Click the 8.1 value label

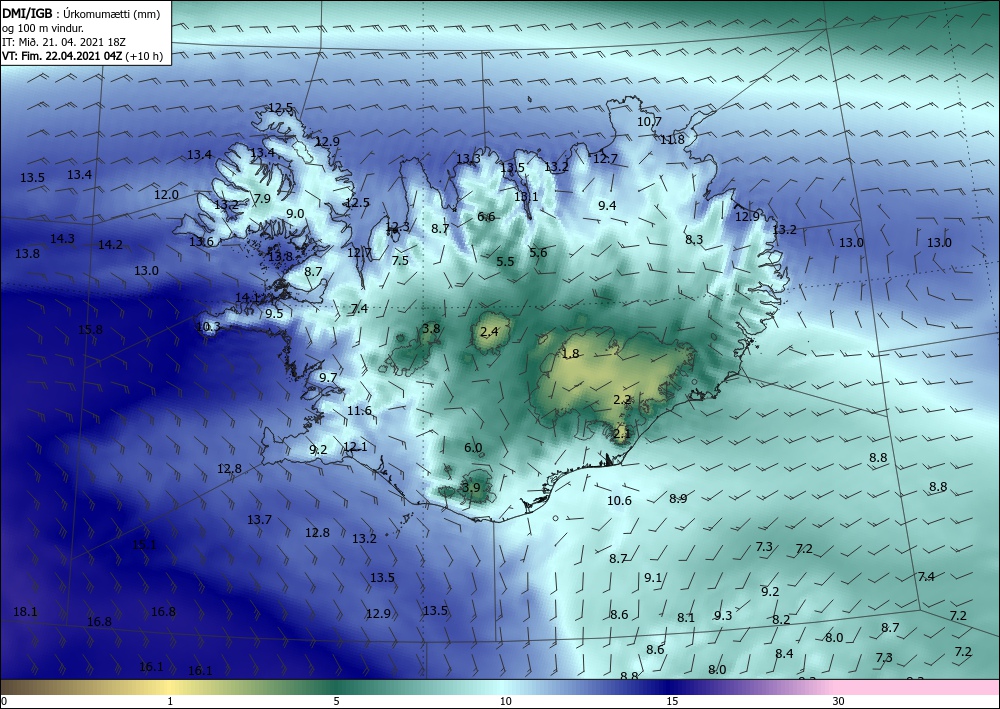click(686, 618)
